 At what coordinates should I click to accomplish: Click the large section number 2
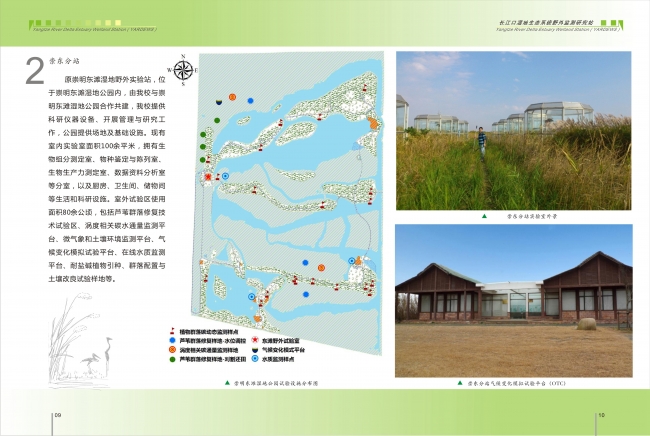pos(35,71)
